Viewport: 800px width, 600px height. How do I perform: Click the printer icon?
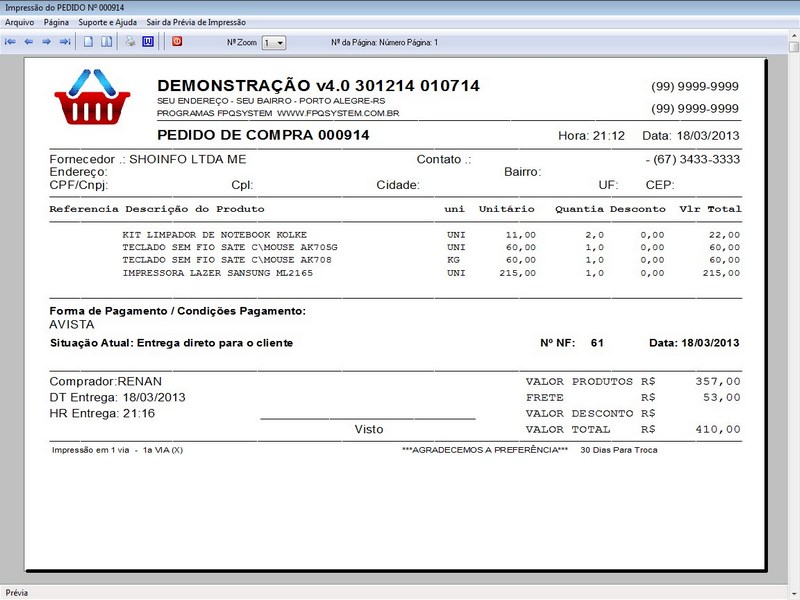click(x=130, y=41)
